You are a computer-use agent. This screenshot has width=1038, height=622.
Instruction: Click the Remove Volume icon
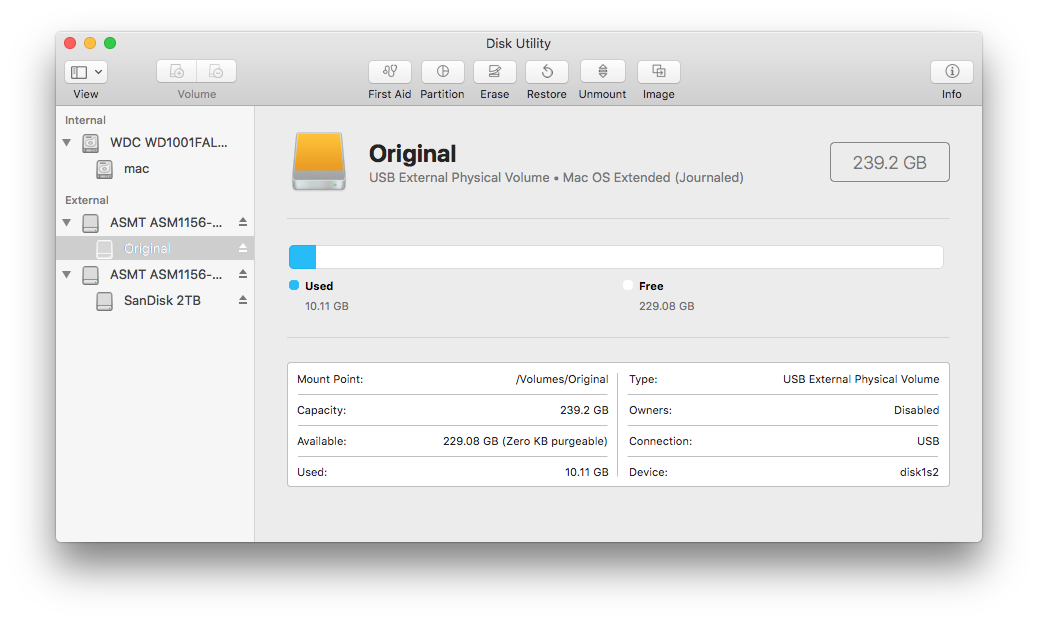[216, 71]
